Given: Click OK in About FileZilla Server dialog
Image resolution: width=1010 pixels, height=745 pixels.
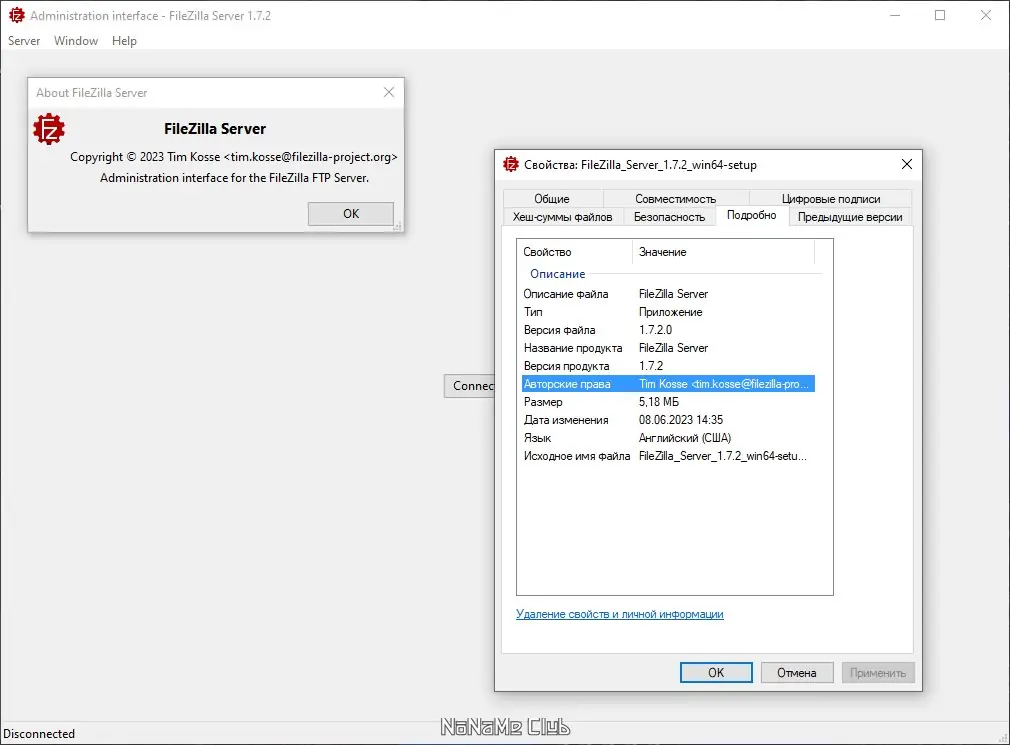Looking at the screenshot, I should 351,214.
